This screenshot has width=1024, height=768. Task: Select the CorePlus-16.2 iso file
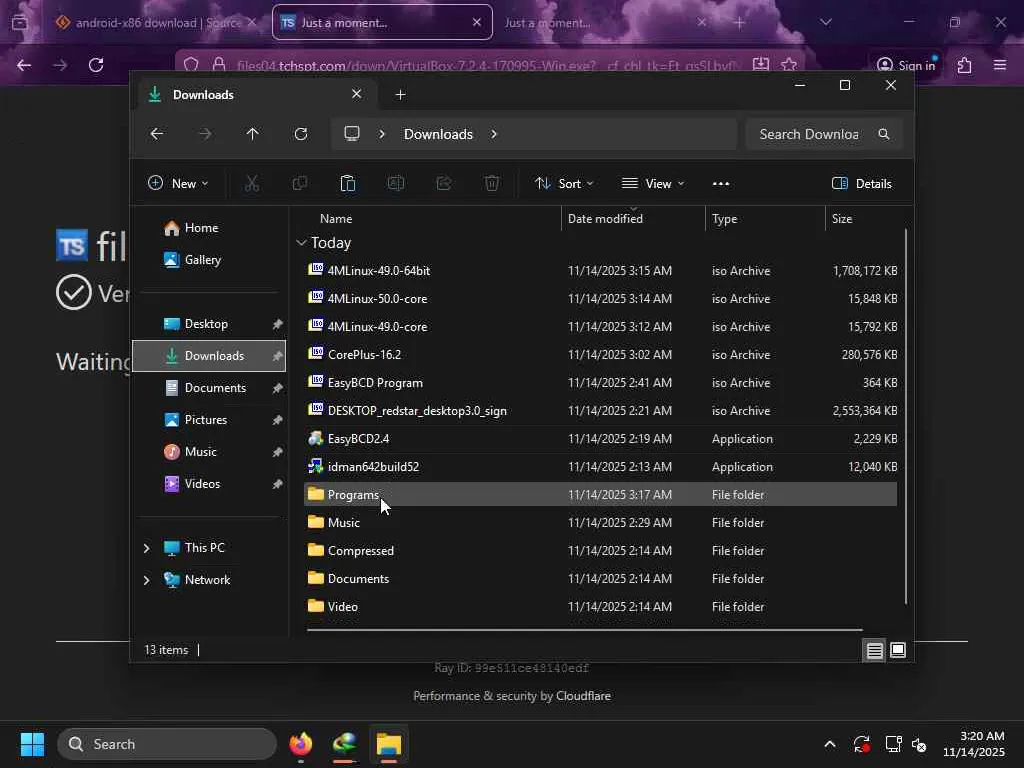pos(600,355)
